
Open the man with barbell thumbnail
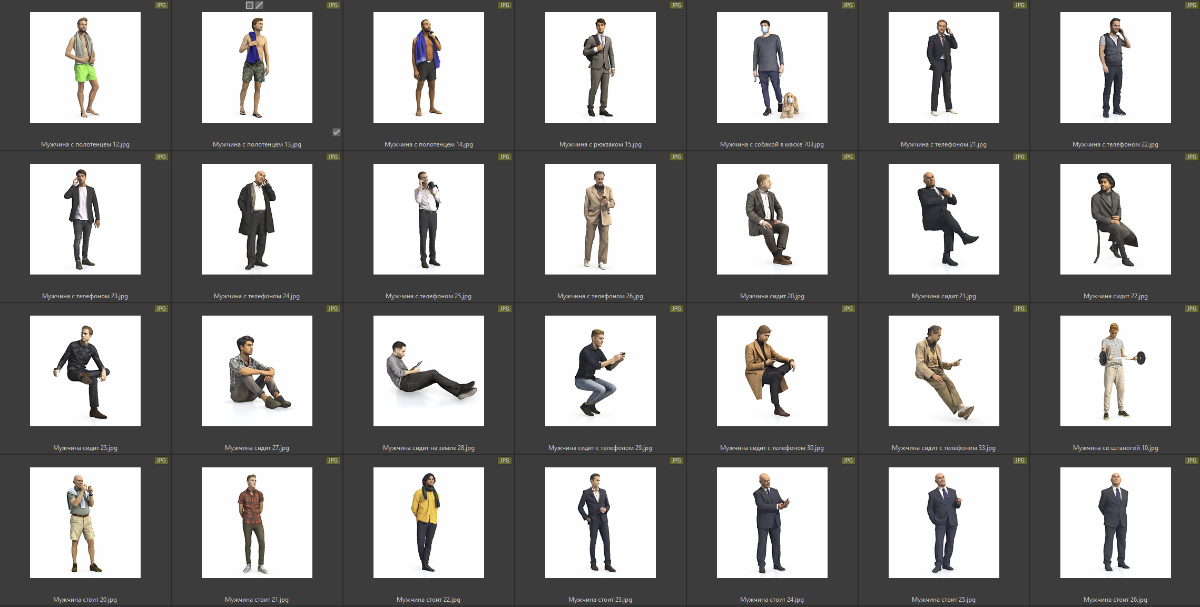click(1115, 371)
